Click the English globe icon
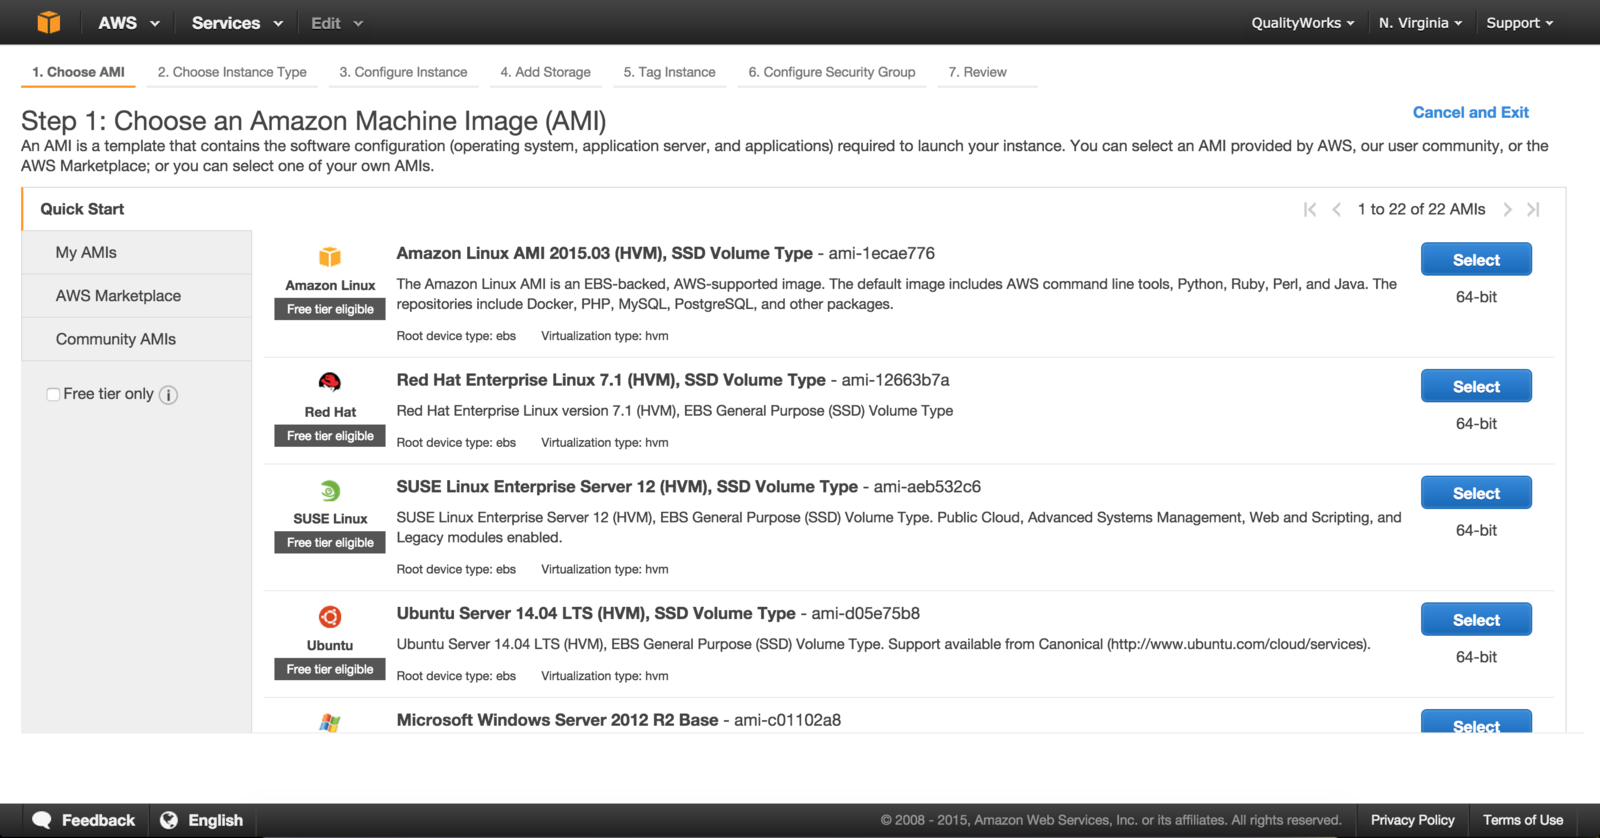The image size is (1600, 838). click(x=169, y=820)
